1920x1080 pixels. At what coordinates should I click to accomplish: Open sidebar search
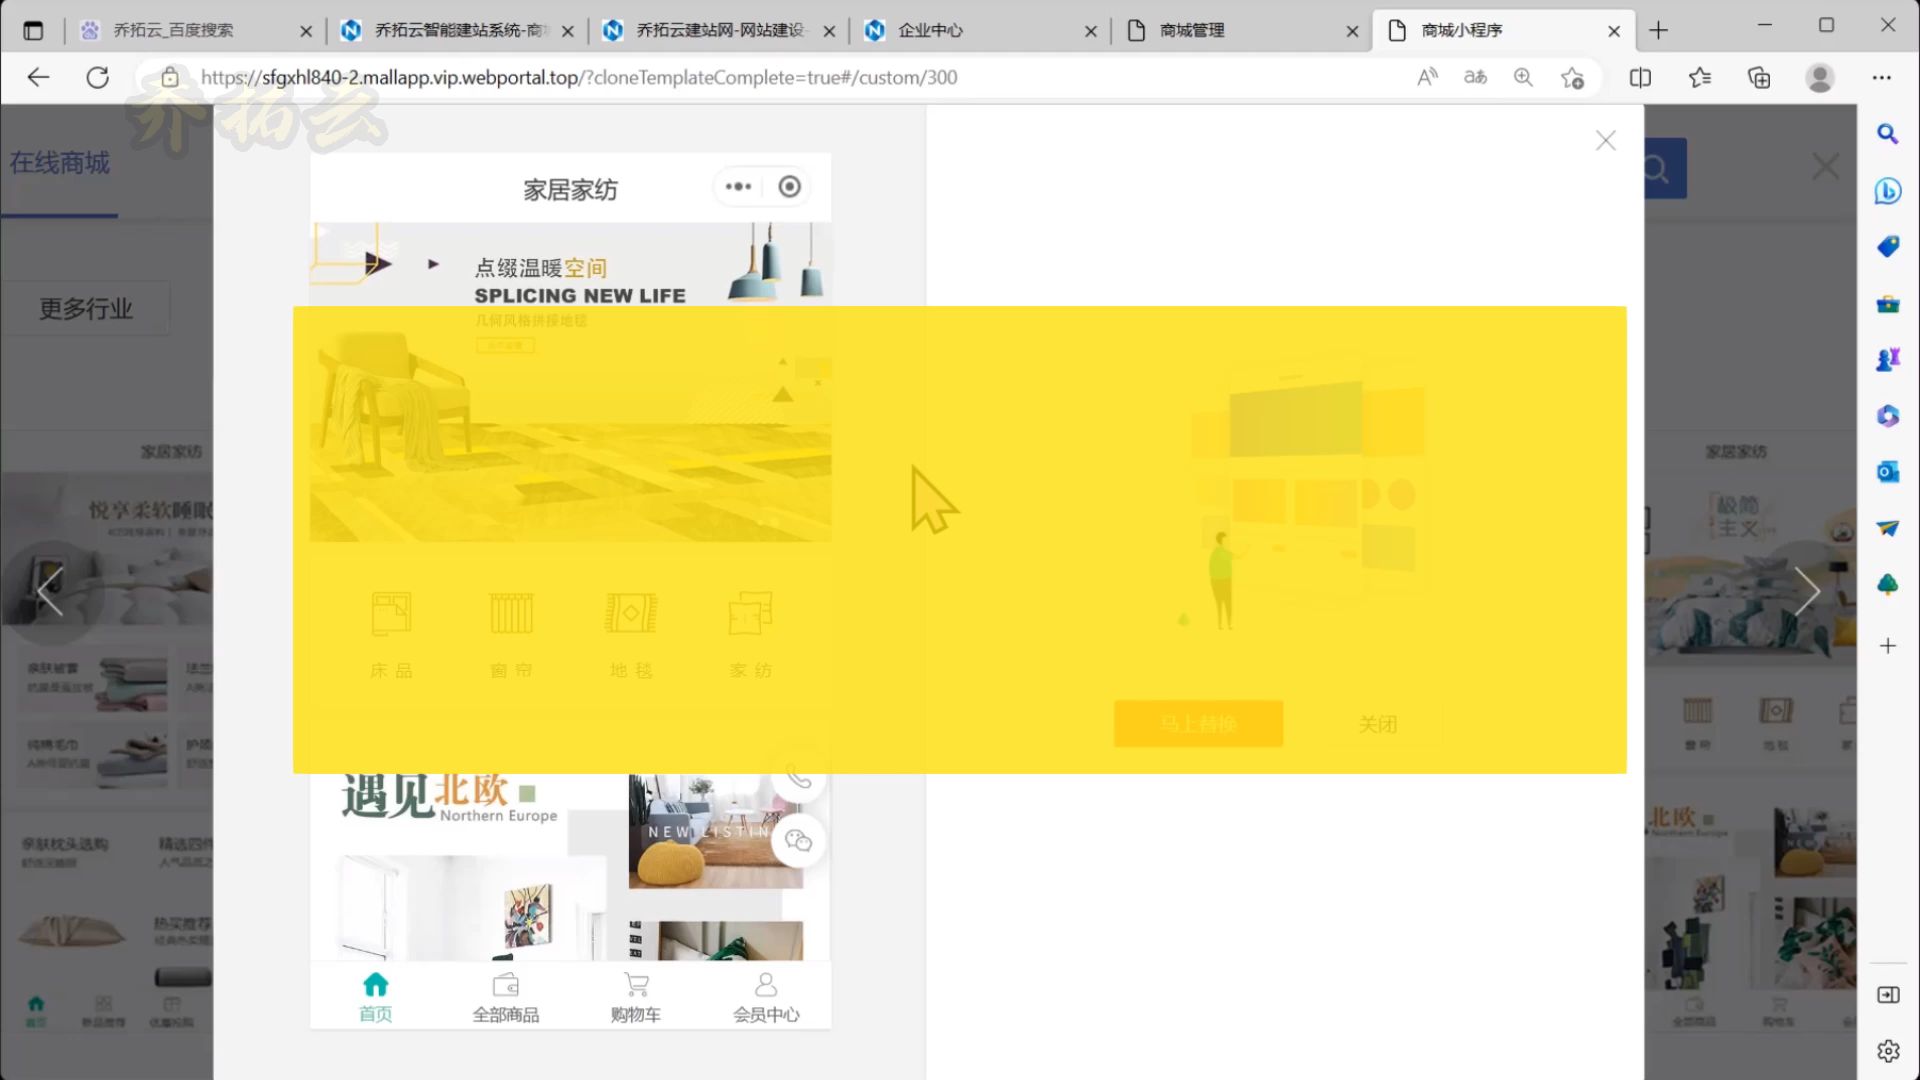1888,133
